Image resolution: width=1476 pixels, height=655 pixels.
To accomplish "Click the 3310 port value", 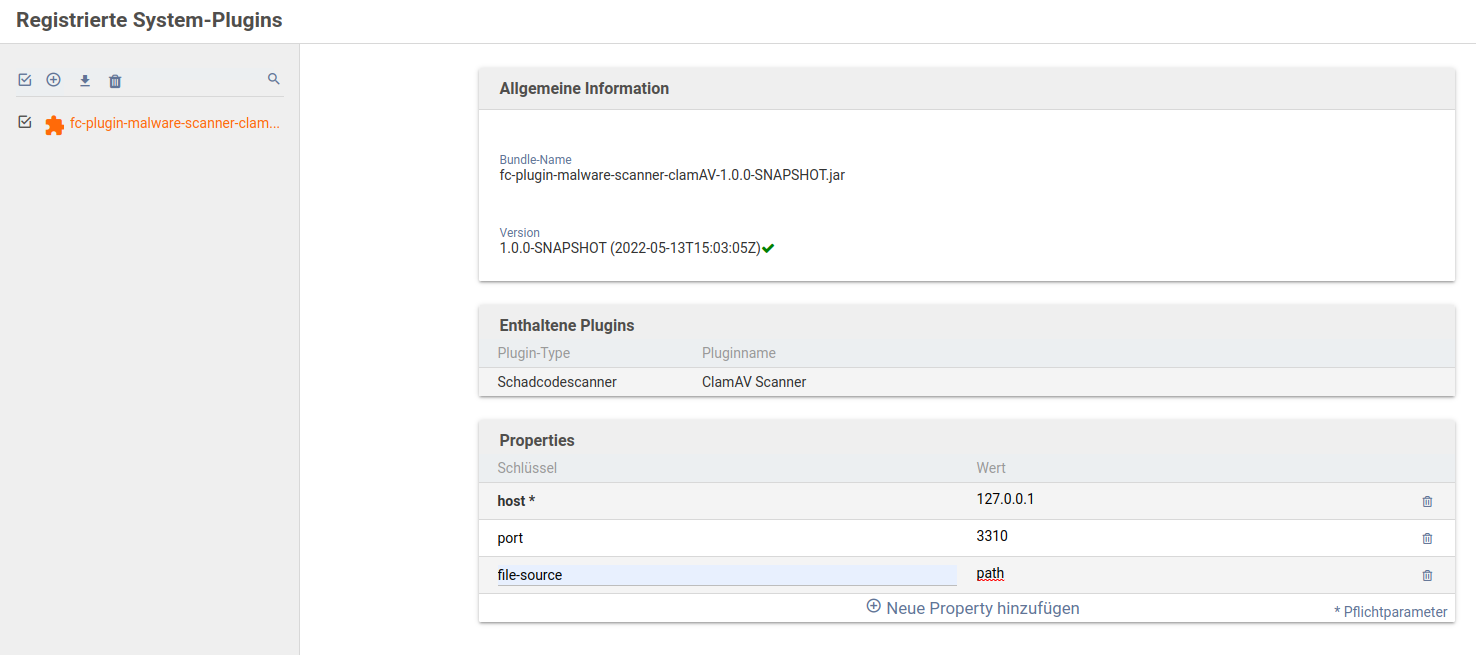I will click(x=992, y=536).
